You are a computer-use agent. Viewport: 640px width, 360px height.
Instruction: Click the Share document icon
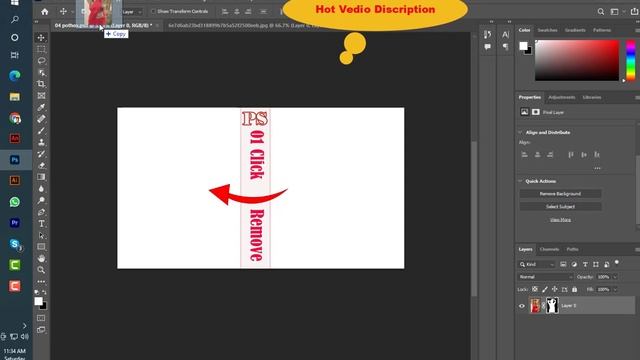click(x=634, y=12)
